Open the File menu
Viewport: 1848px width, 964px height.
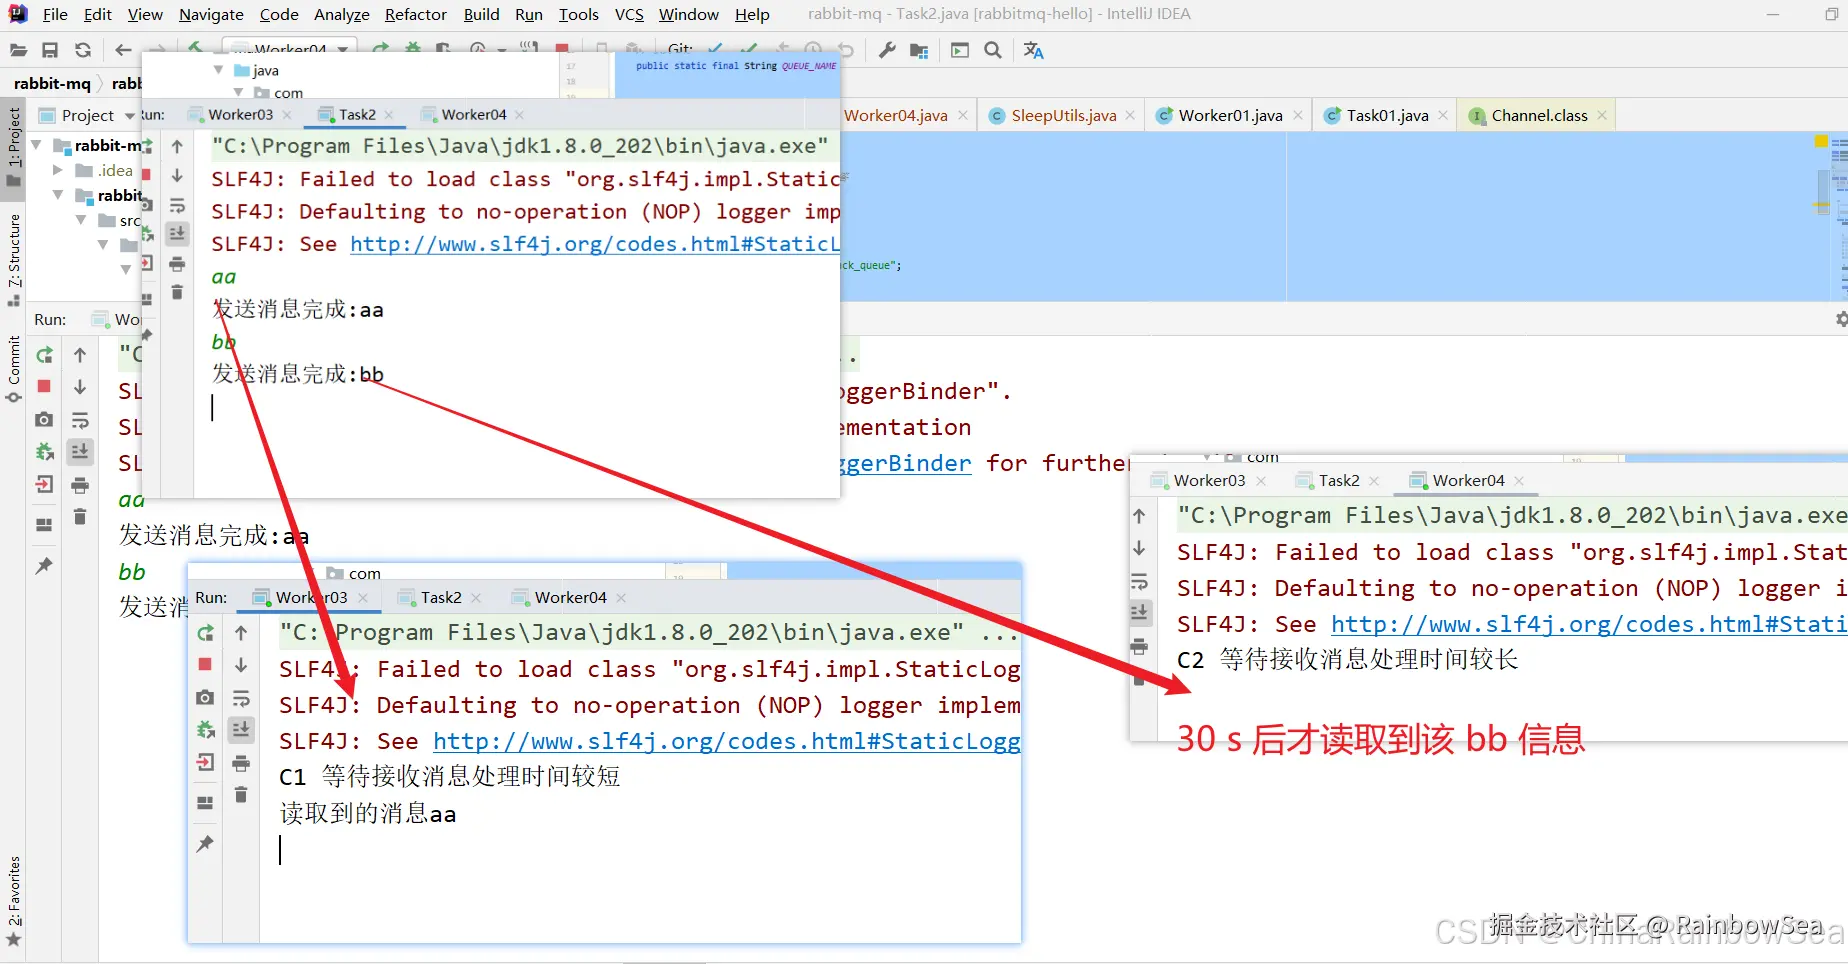pos(55,14)
